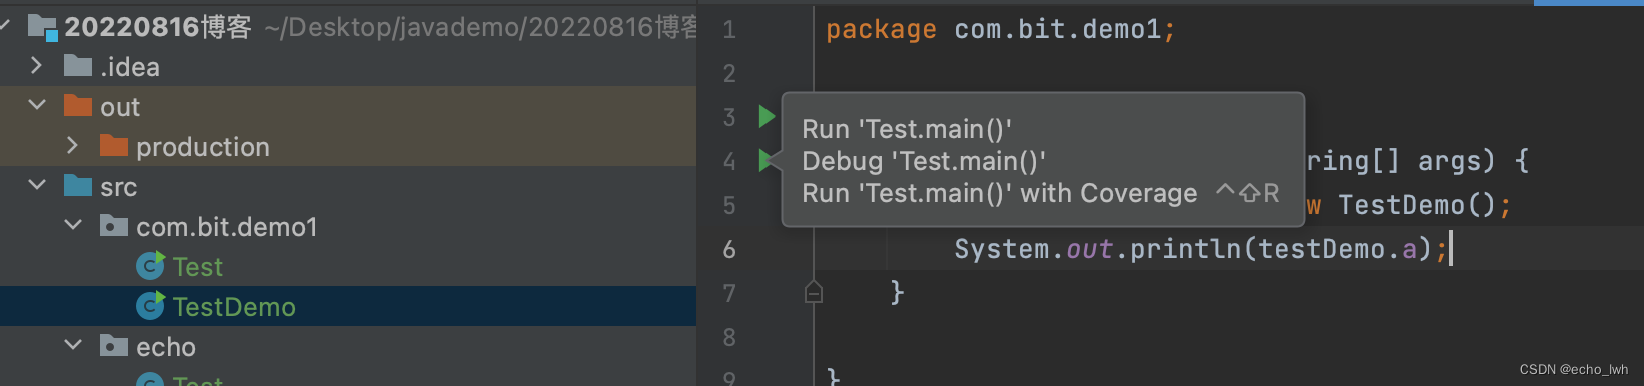This screenshot has width=1644, height=386.
Task: Click the 'package' keyword on line 1
Action: point(881,30)
